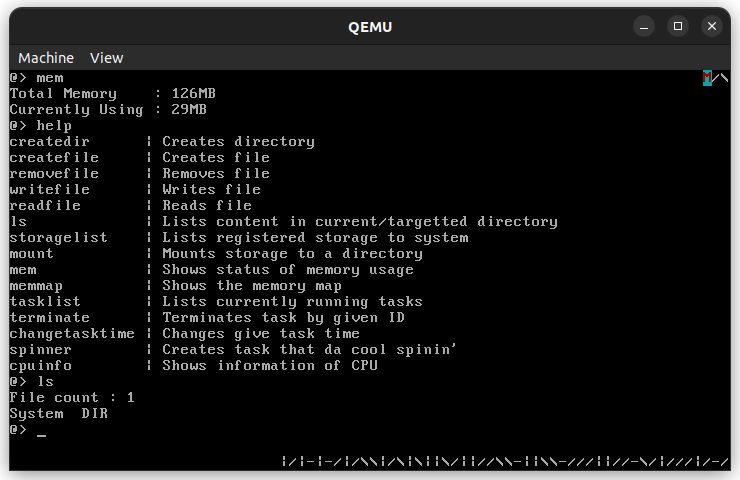
Task: Click the "storagelist" command entry
Action: (58, 238)
